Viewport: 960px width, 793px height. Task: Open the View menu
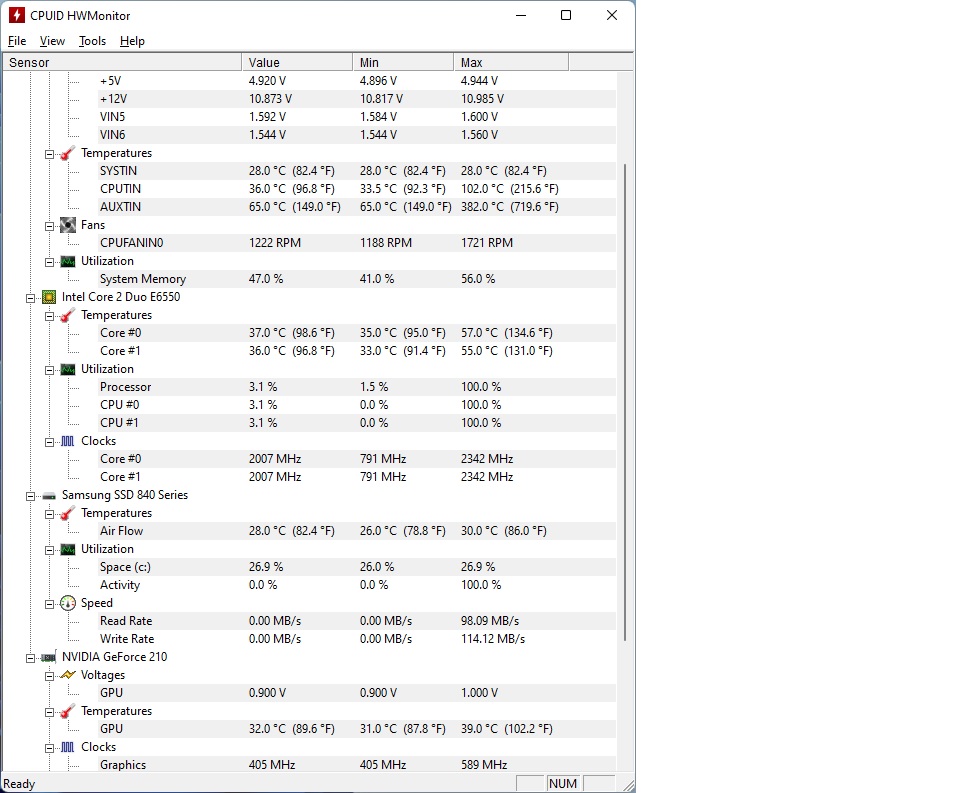[52, 41]
